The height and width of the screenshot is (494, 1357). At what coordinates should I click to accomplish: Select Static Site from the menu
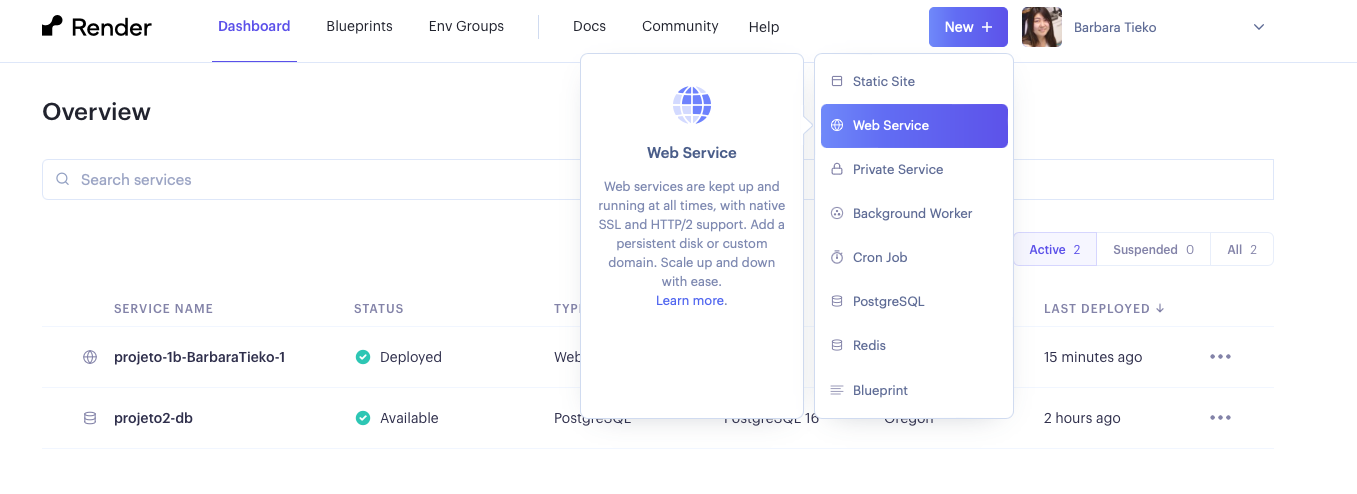[x=914, y=81]
